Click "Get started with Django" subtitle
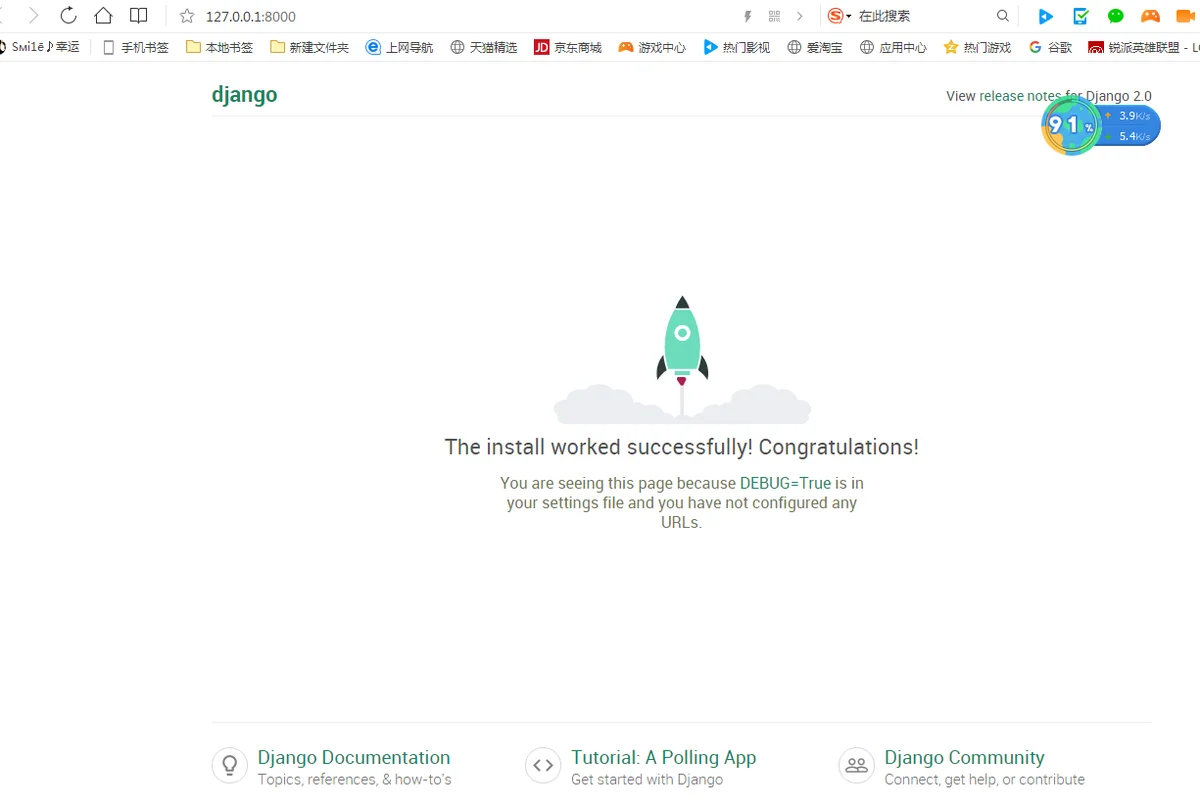1200x806 pixels. tap(647, 780)
